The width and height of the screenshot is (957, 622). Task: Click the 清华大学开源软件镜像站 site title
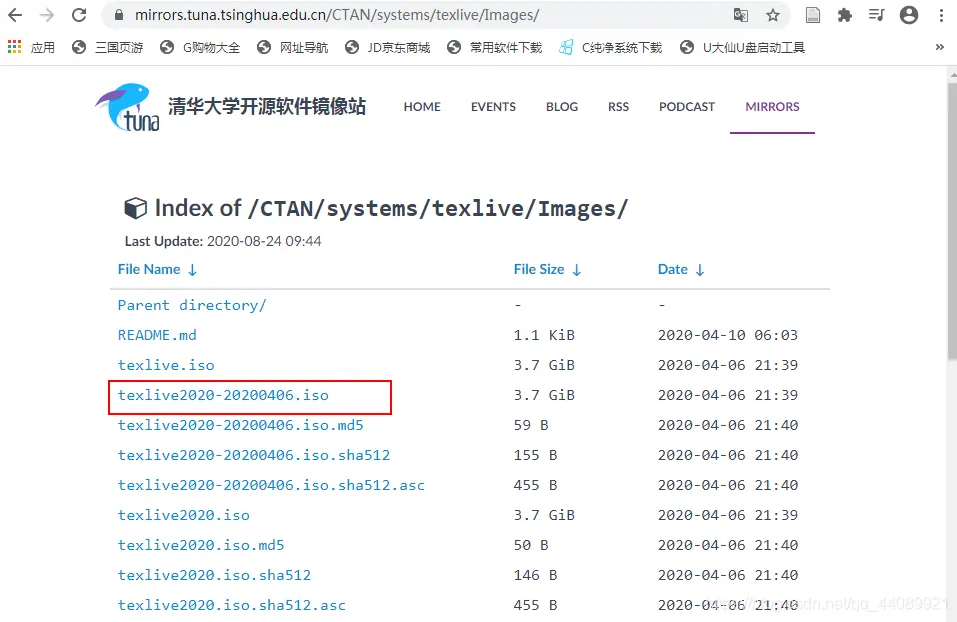pos(267,106)
